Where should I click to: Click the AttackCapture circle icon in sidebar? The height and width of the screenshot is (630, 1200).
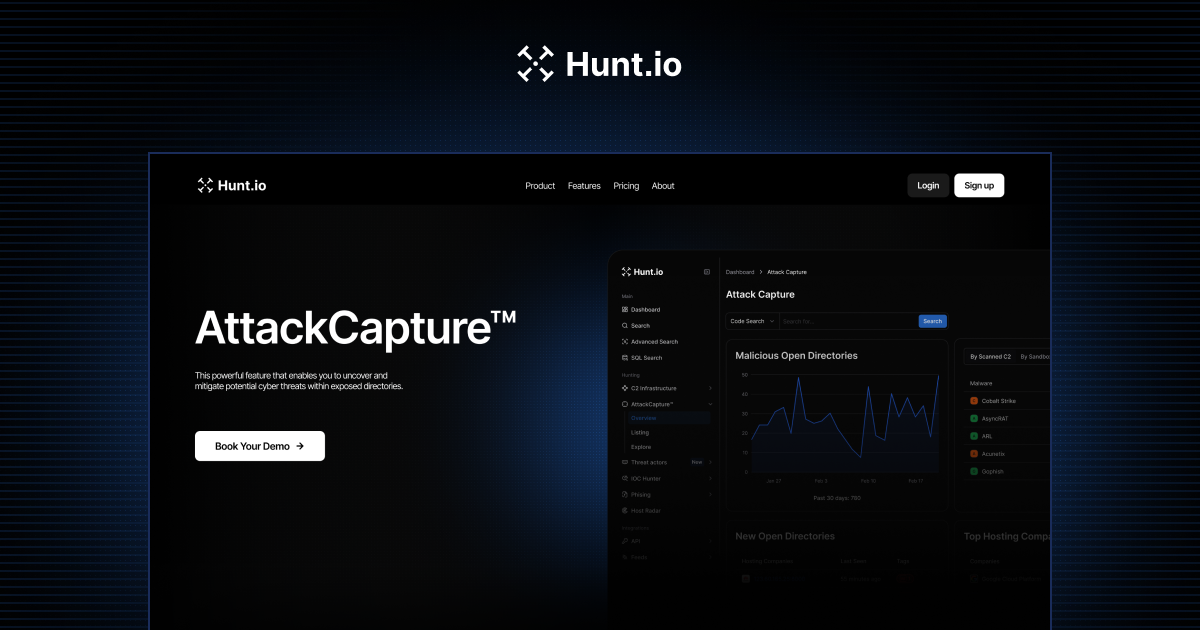pyautogui.click(x=624, y=404)
